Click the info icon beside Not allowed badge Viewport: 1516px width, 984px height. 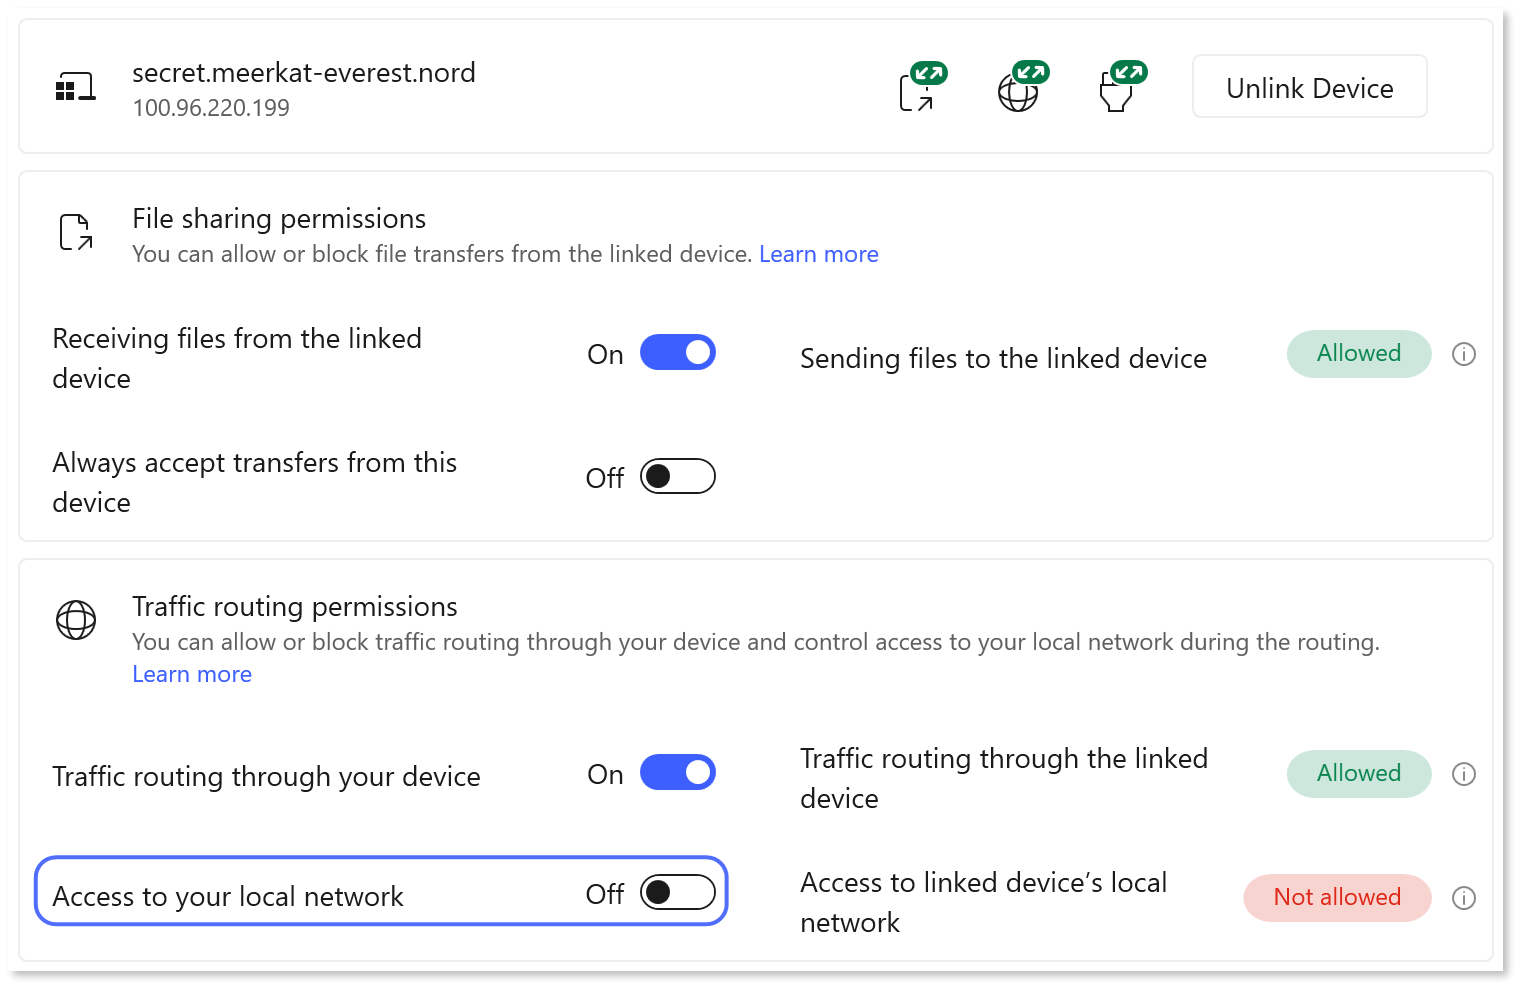pyautogui.click(x=1464, y=898)
